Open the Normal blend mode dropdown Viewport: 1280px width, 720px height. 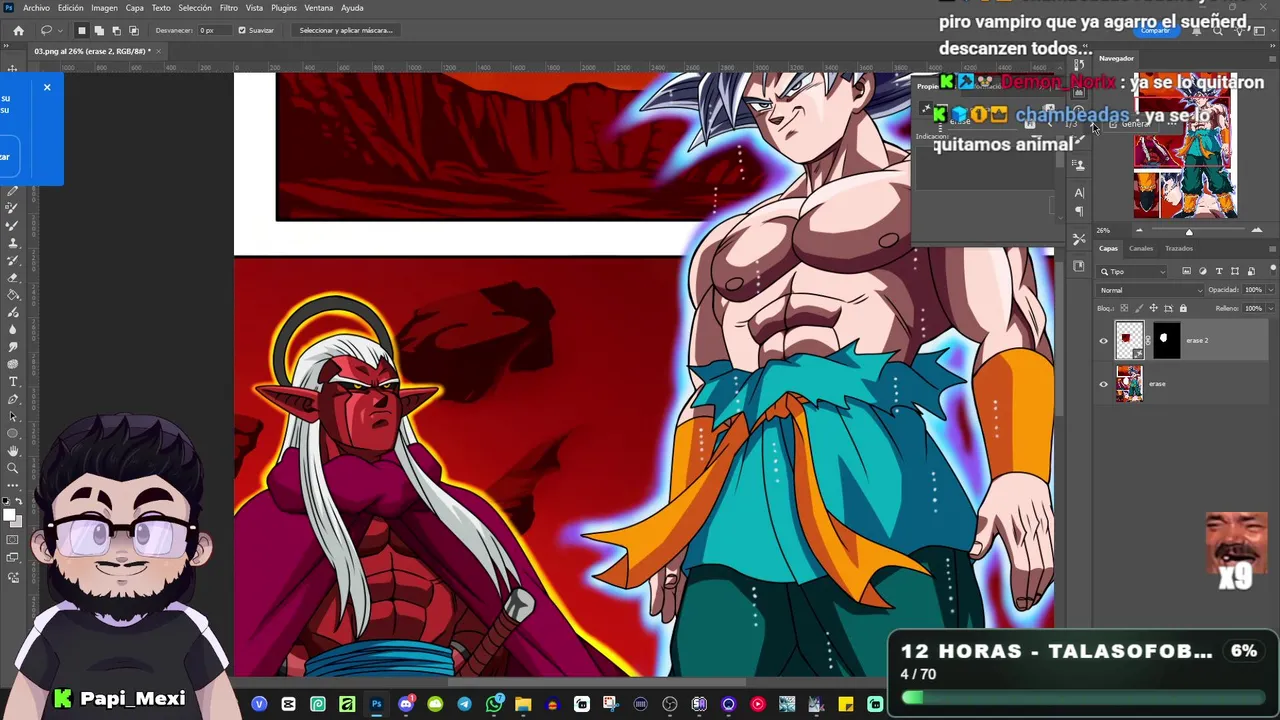point(1149,290)
